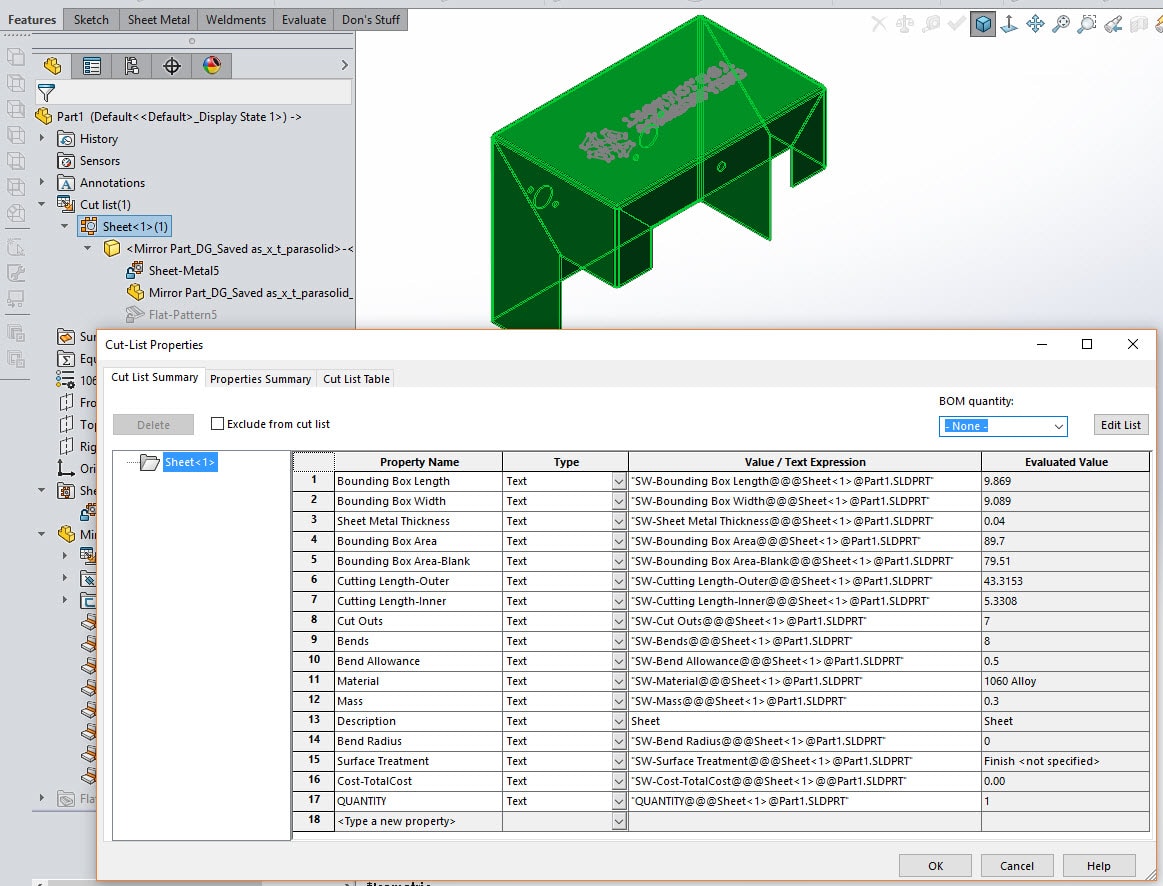Click the 1060 Alloy evaluated value

(1065, 681)
